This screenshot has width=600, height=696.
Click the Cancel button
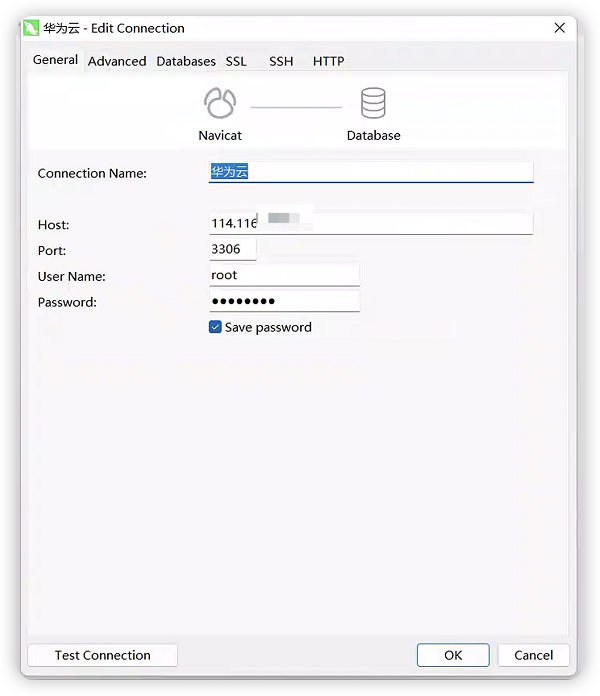(x=533, y=655)
